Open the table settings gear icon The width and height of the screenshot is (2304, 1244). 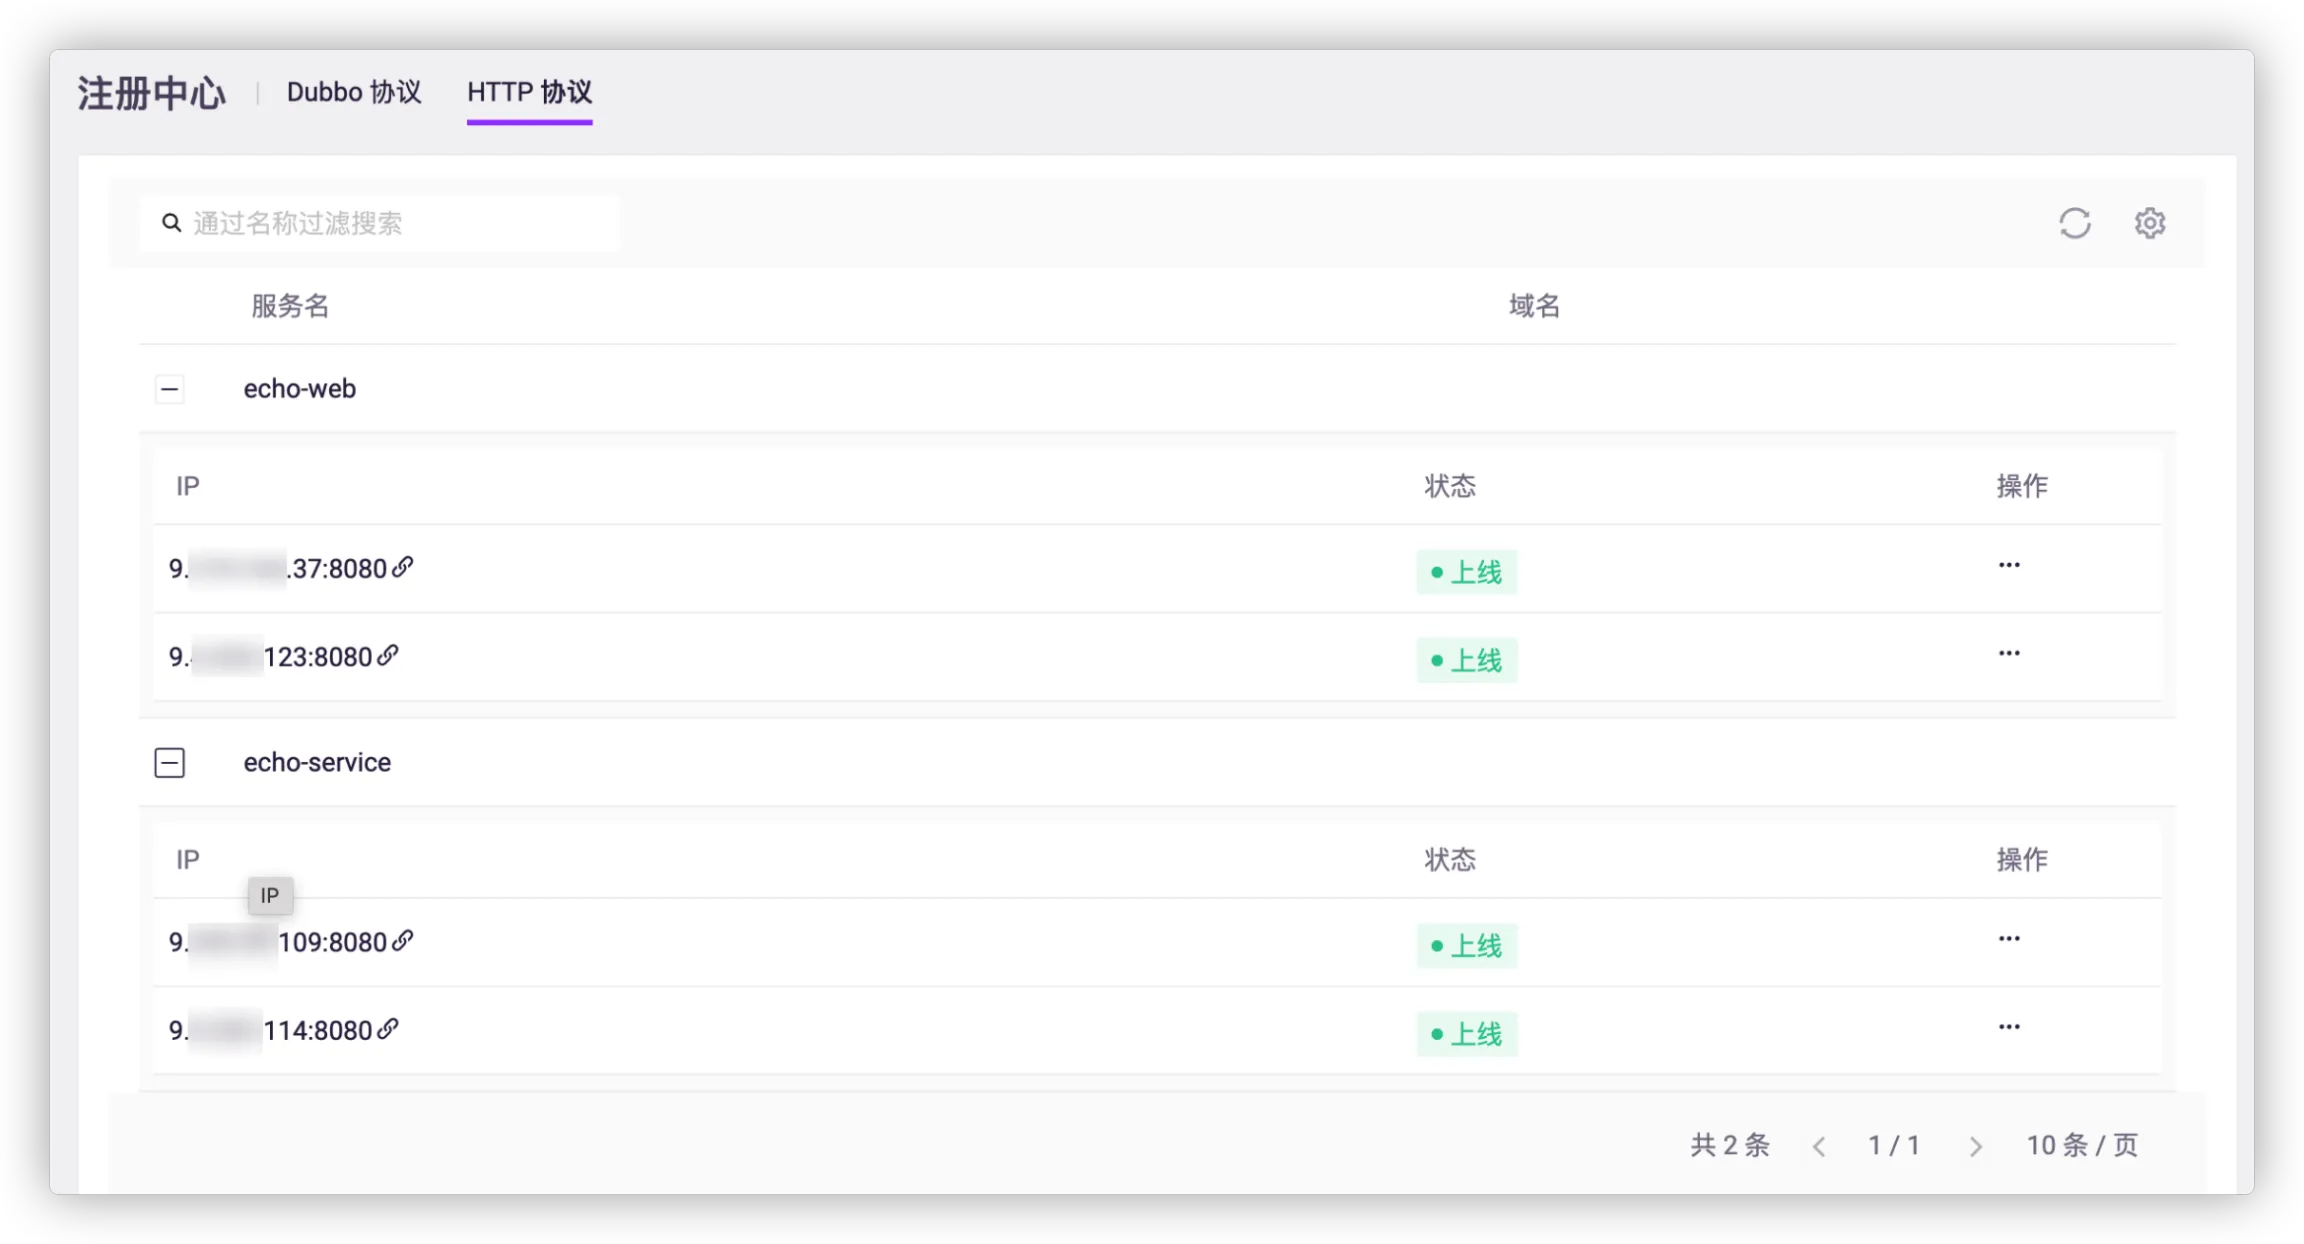2149,223
